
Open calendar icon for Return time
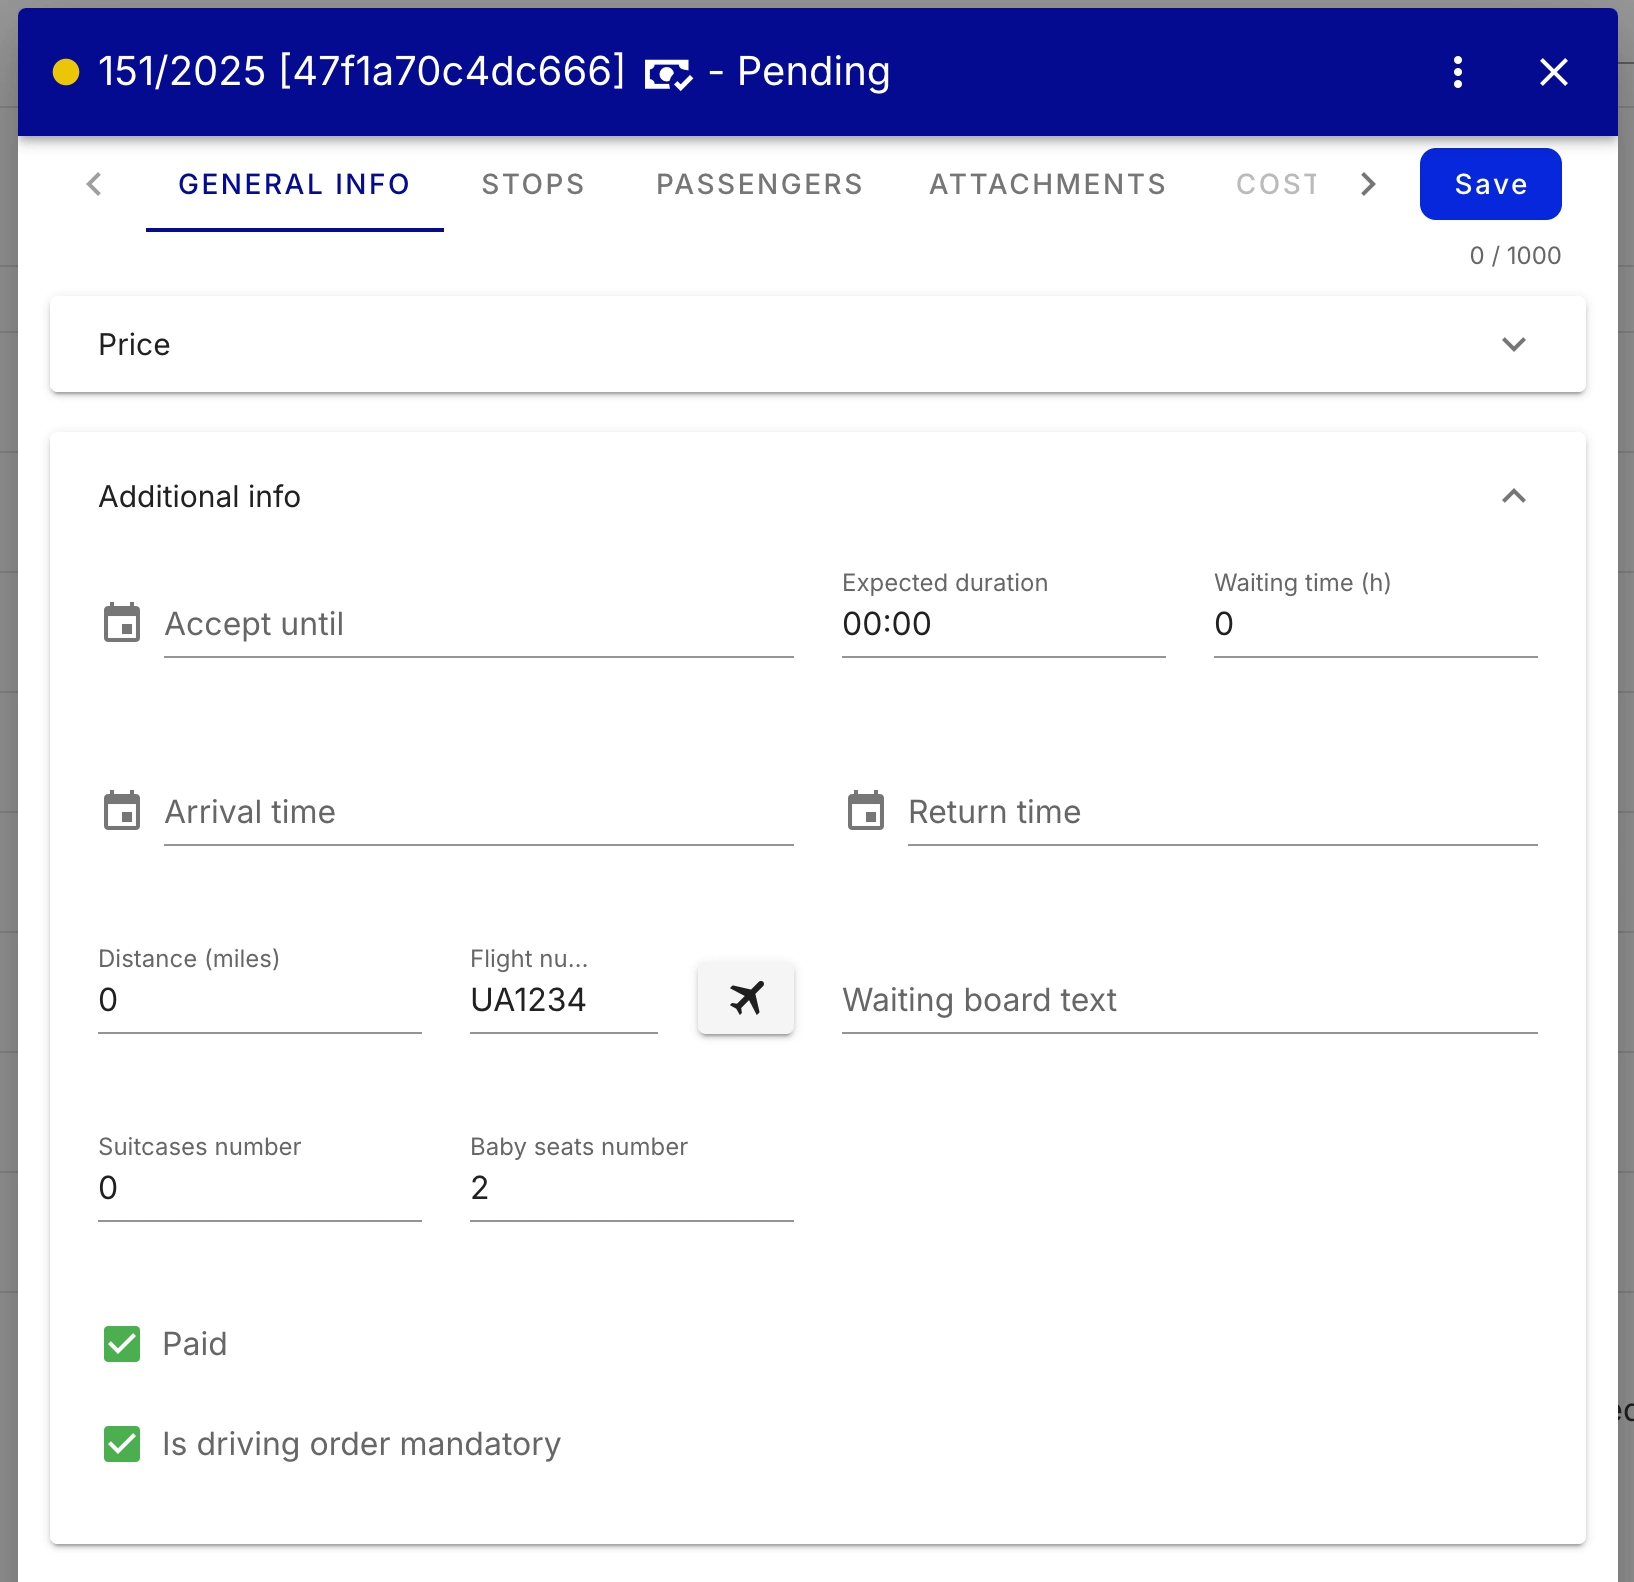[x=866, y=811]
